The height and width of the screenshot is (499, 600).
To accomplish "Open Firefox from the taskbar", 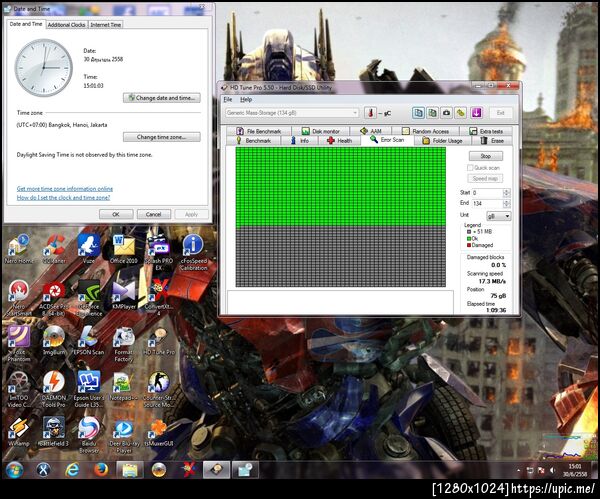I will (x=101, y=470).
